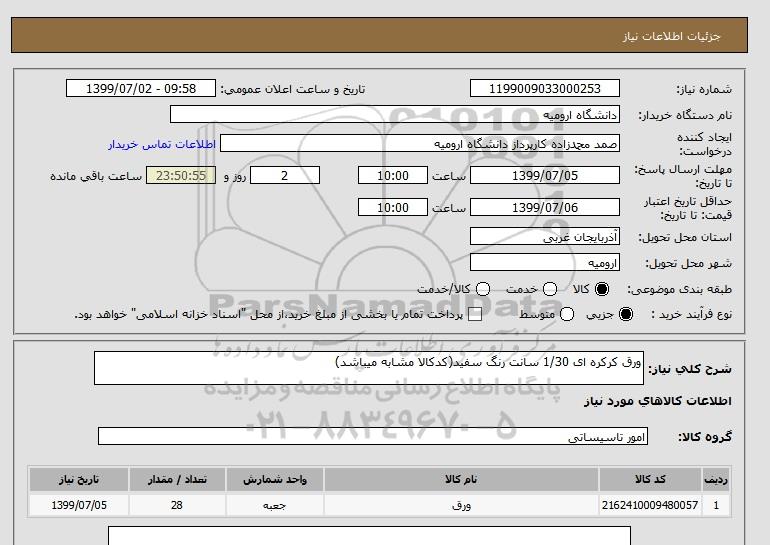Click the need number field 1199009033000253
This screenshot has height=545, width=770.
point(545,88)
